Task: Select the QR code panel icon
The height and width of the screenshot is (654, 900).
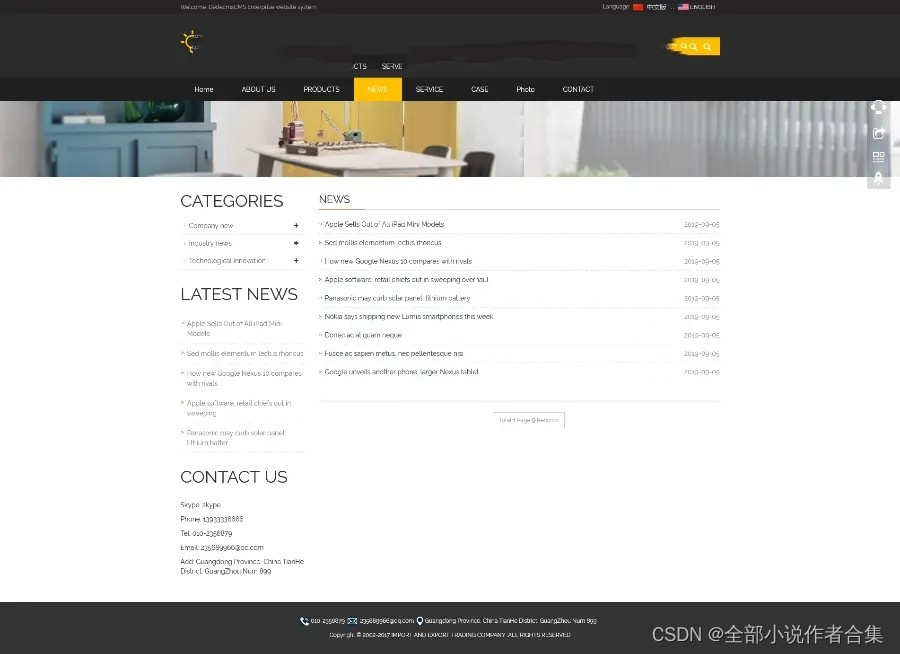Action: (879, 157)
